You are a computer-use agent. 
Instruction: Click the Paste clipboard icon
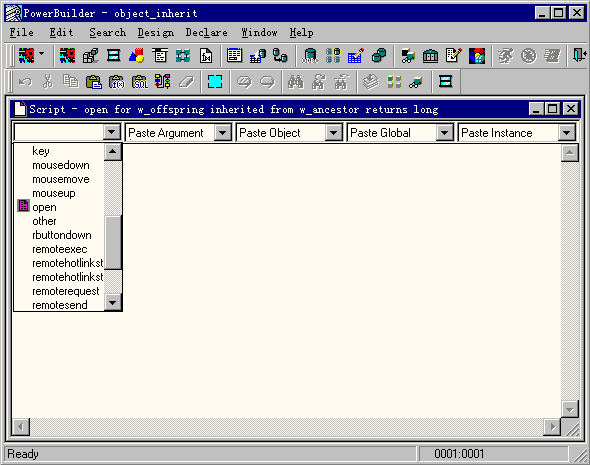pyautogui.click(x=94, y=82)
